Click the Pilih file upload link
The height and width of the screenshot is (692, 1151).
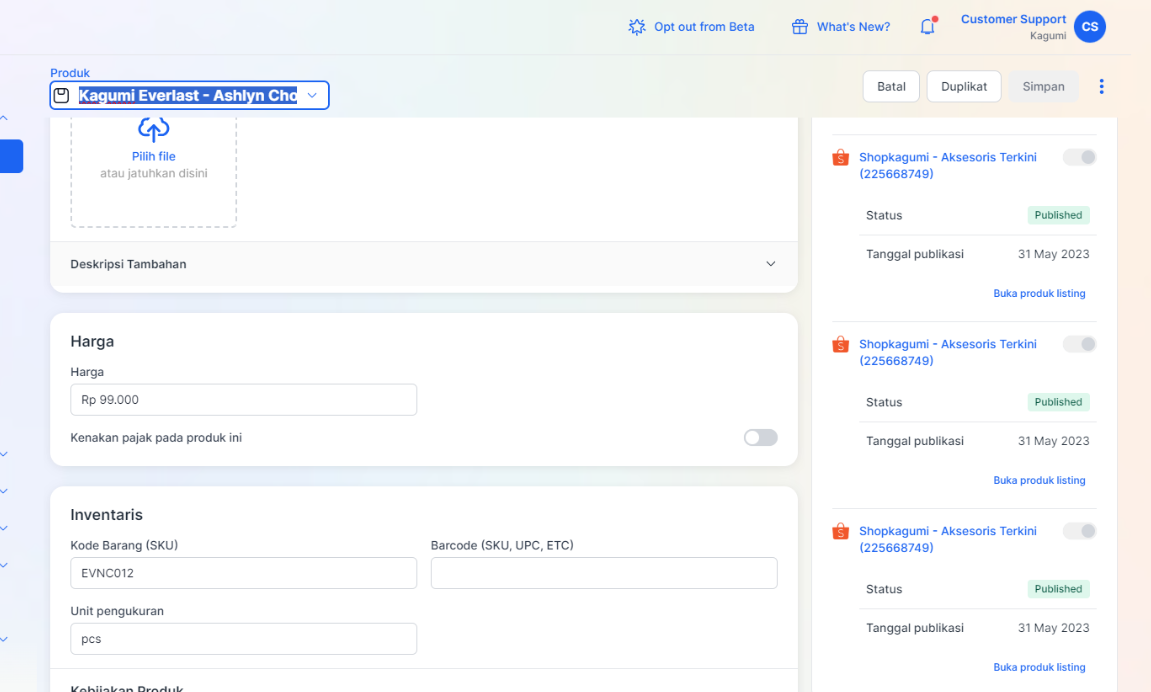[x=153, y=156]
